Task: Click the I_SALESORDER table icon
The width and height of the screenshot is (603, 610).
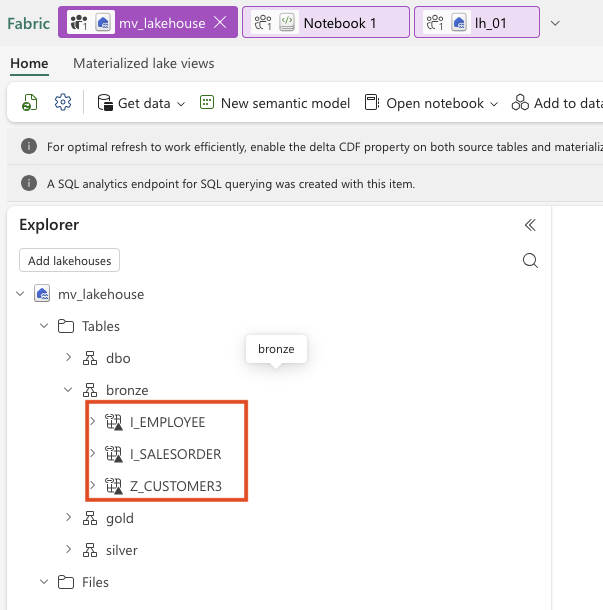Action: pyautogui.click(x=114, y=455)
